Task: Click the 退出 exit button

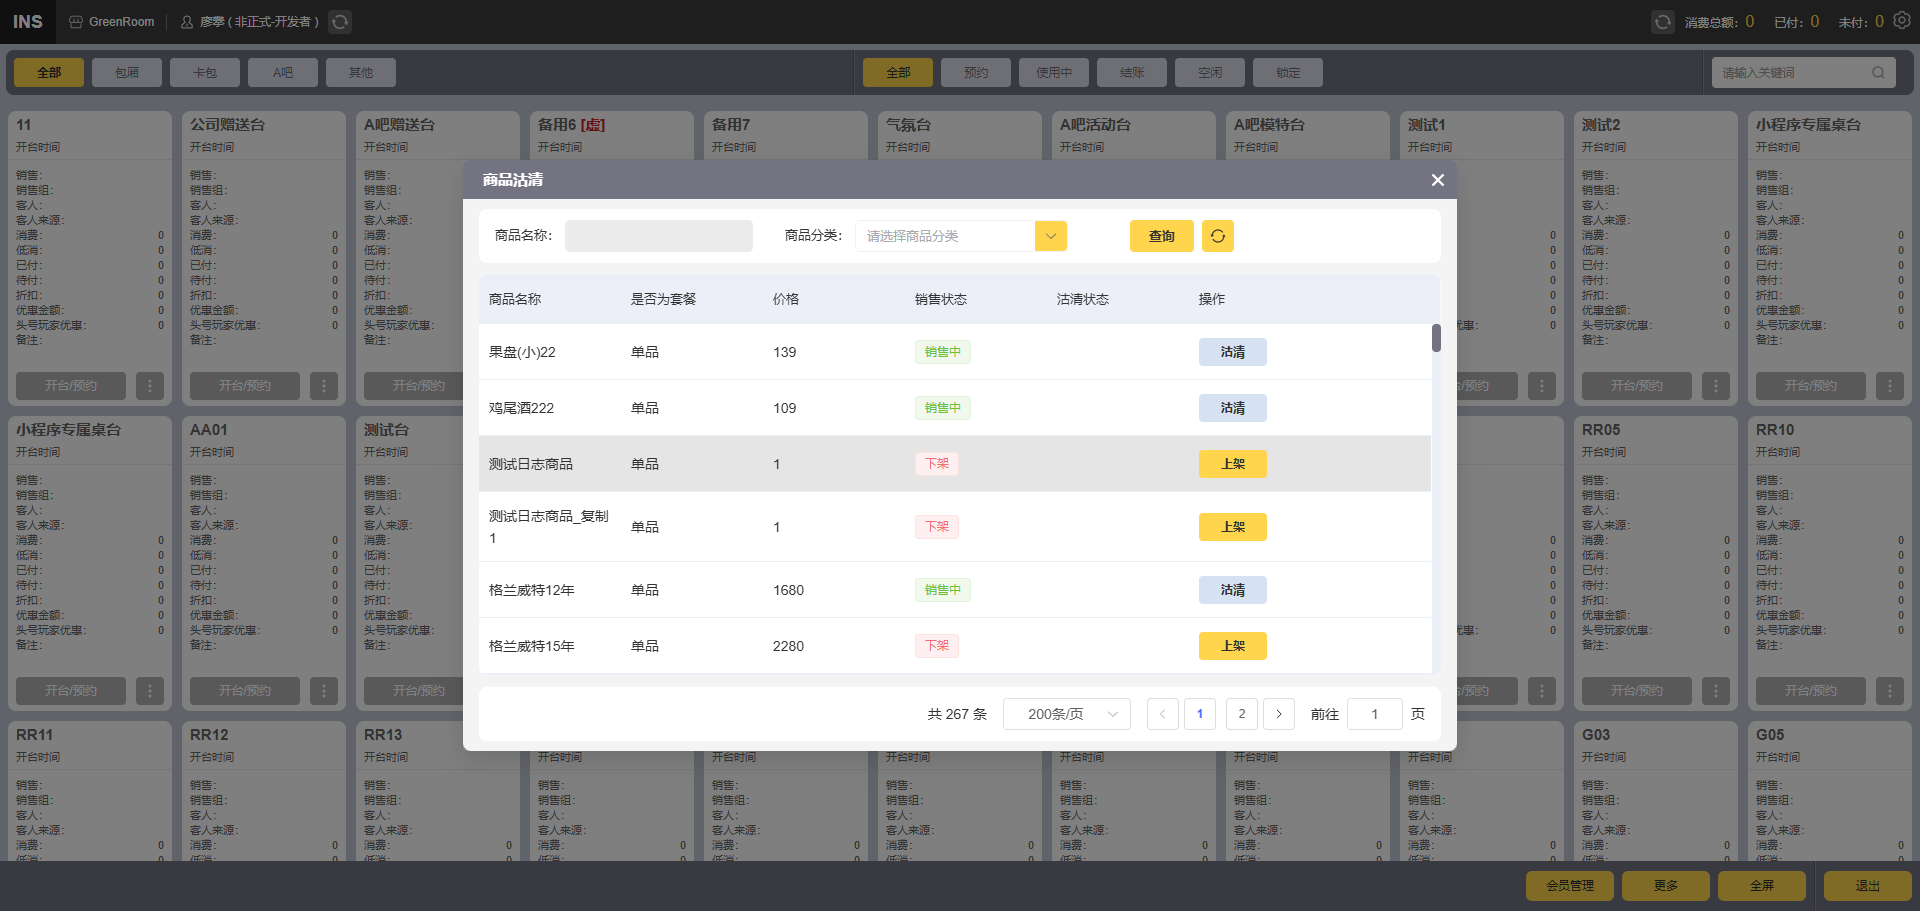Action: (x=1867, y=886)
